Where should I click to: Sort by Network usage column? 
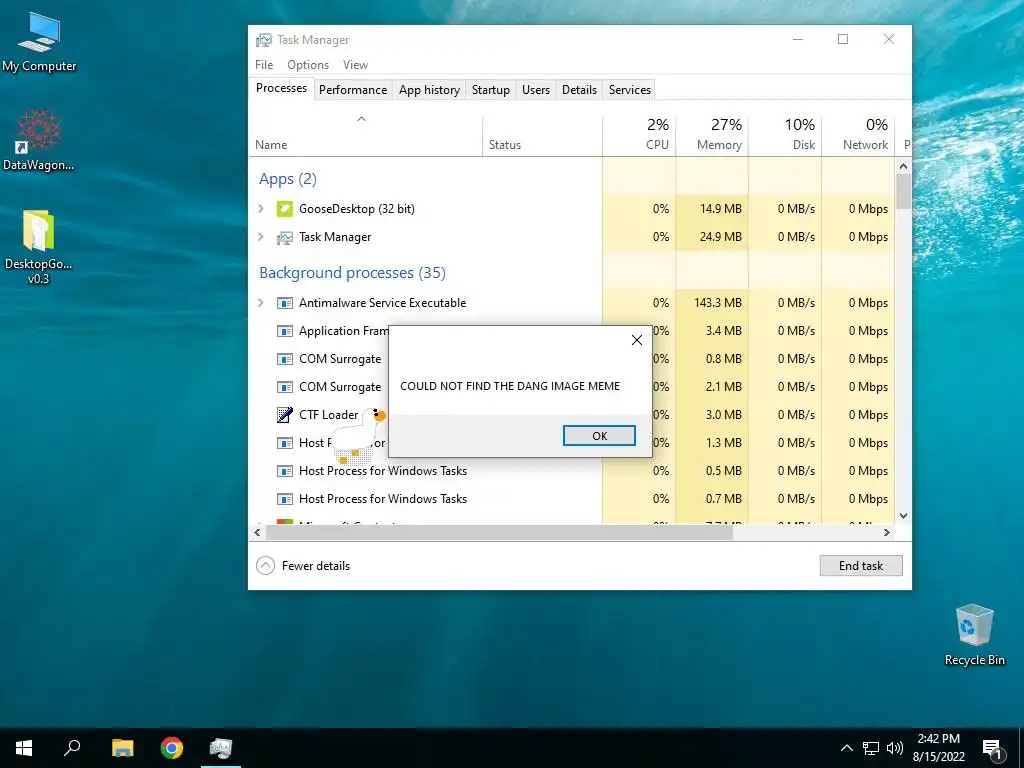[x=857, y=136]
